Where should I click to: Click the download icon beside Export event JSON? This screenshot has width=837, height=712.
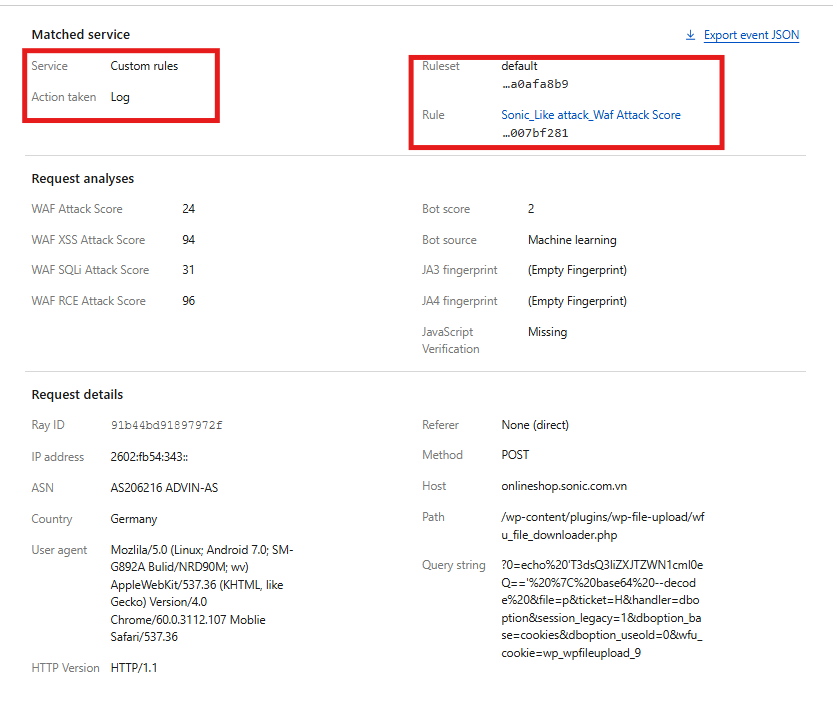point(690,35)
